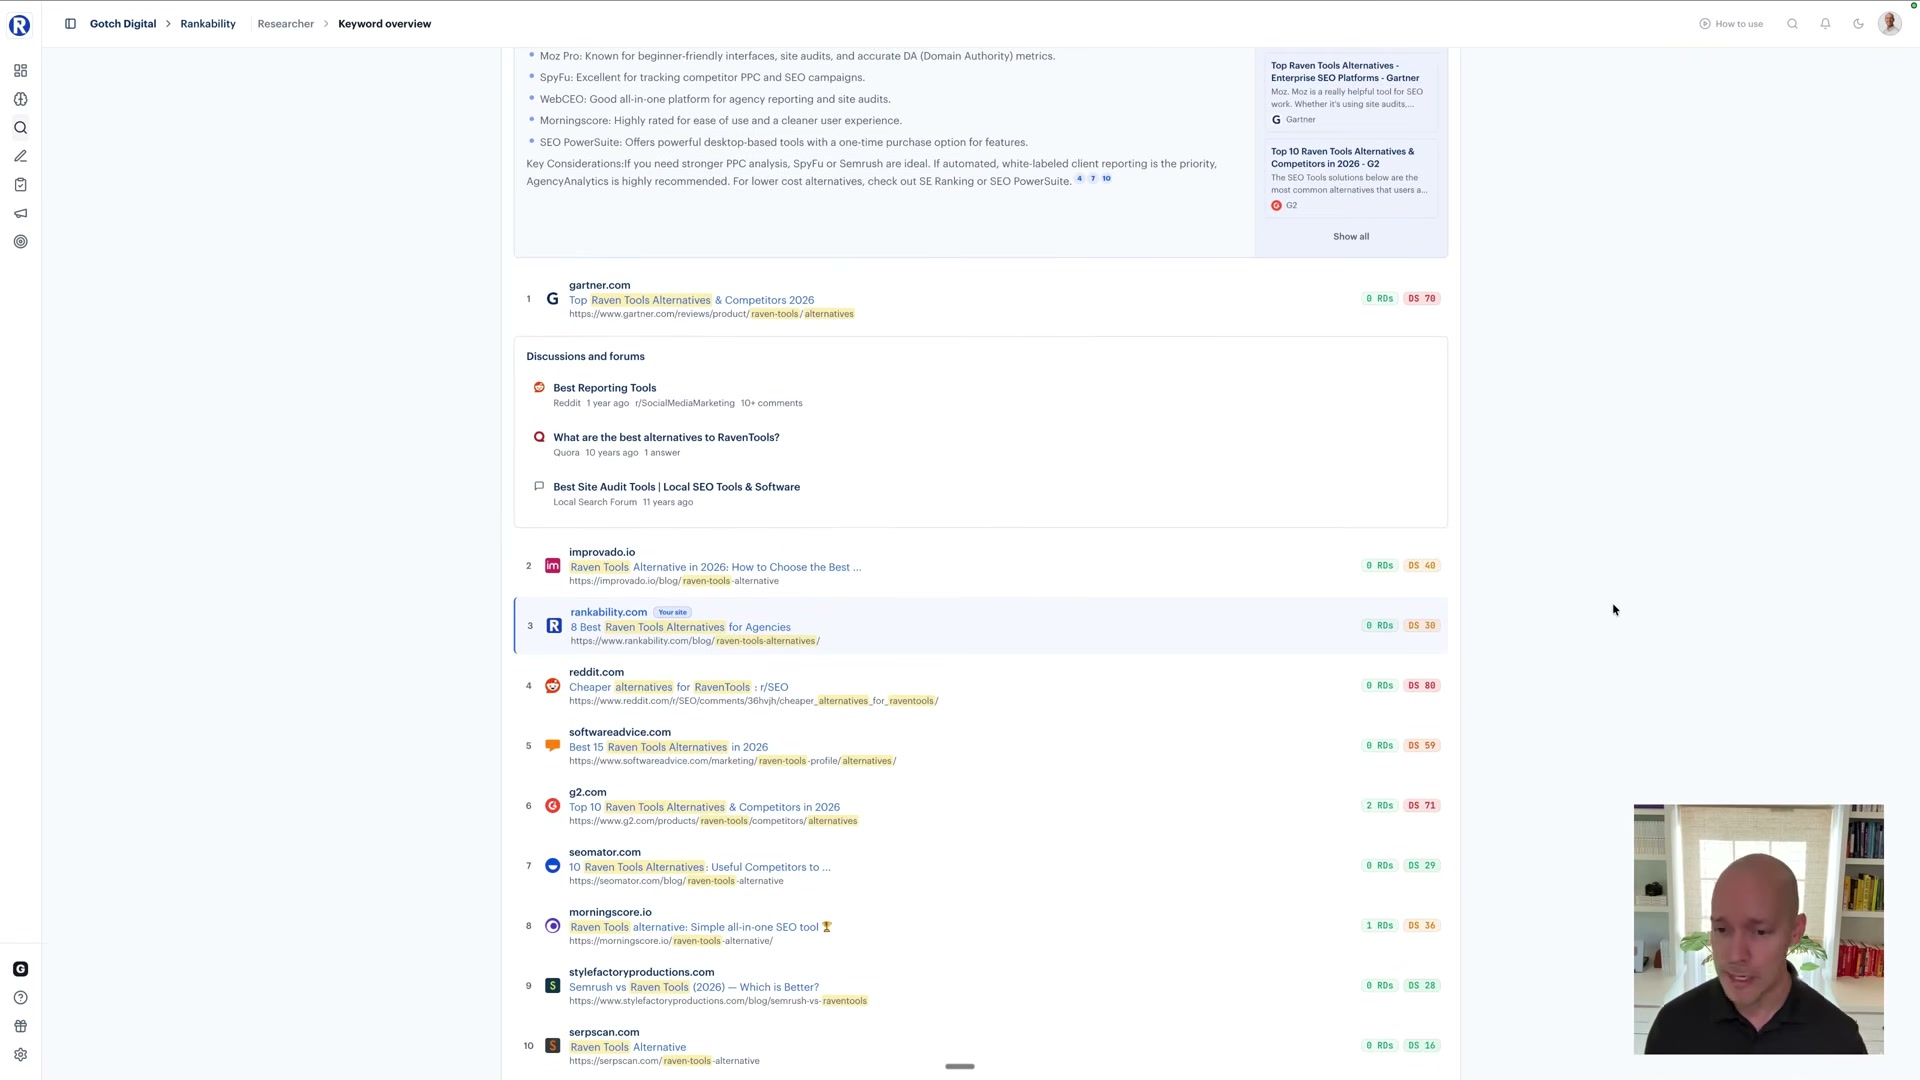Click DS 16 badge for serpscan.com

[x=1422, y=1046]
